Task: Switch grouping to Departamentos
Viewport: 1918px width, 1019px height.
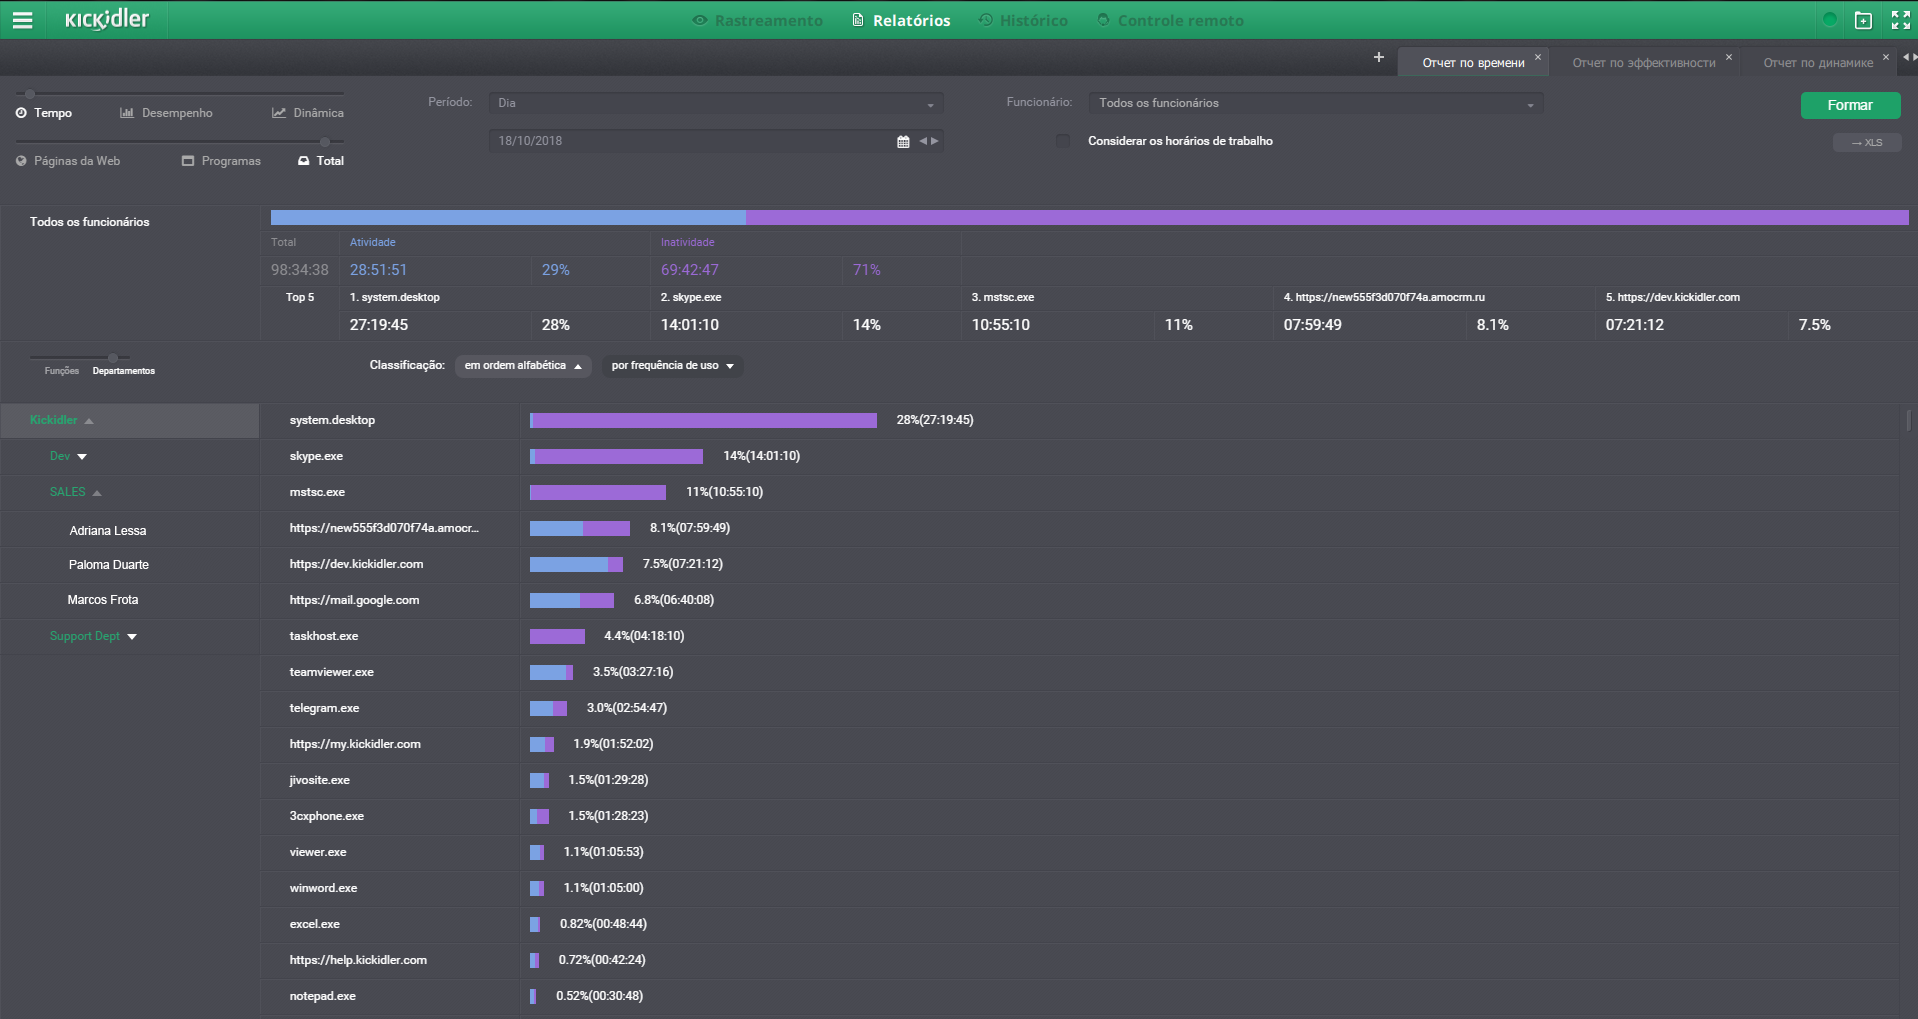Action: (124, 371)
